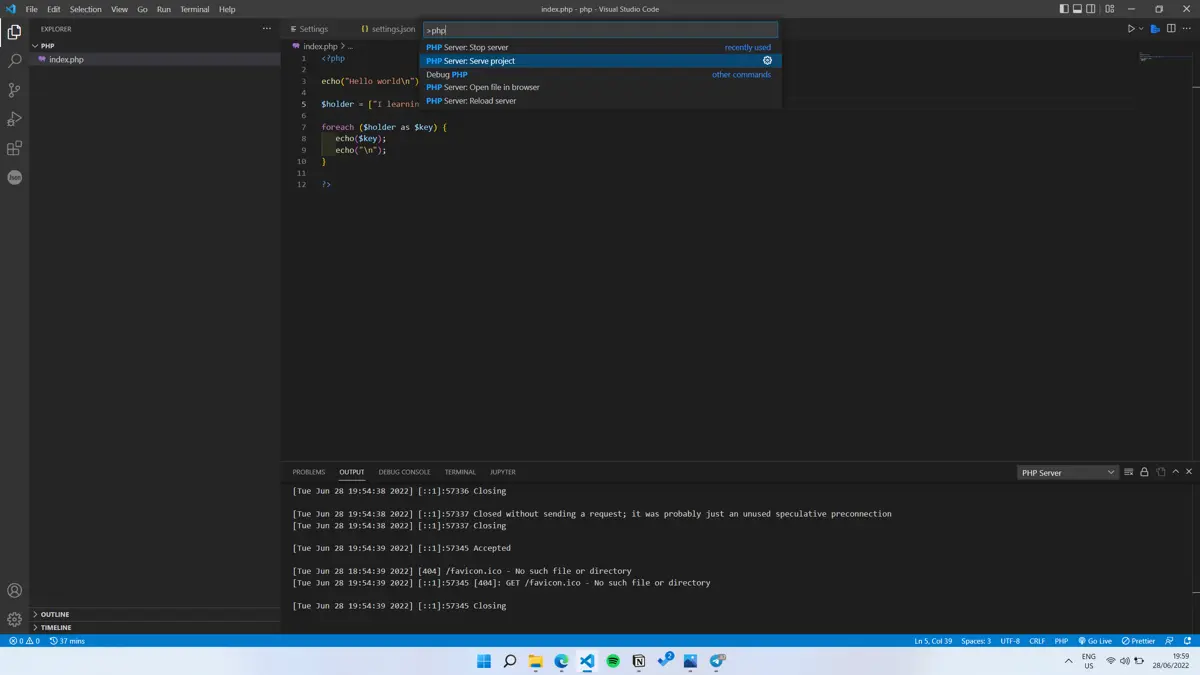This screenshot has width=1200, height=675.
Task: Toggle secondary sidebar visibility in title bar
Action: (x=1091, y=9)
